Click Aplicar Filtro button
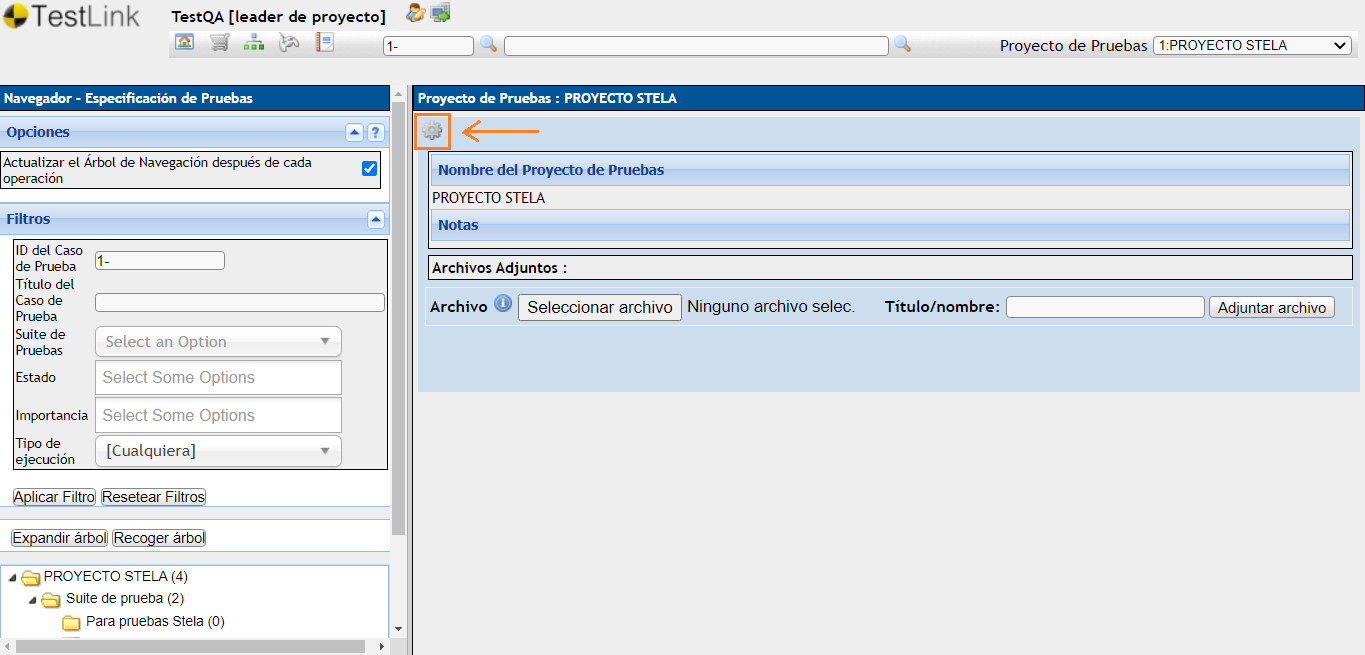This screenshot has height=655, width=1365. pos(54,497)
